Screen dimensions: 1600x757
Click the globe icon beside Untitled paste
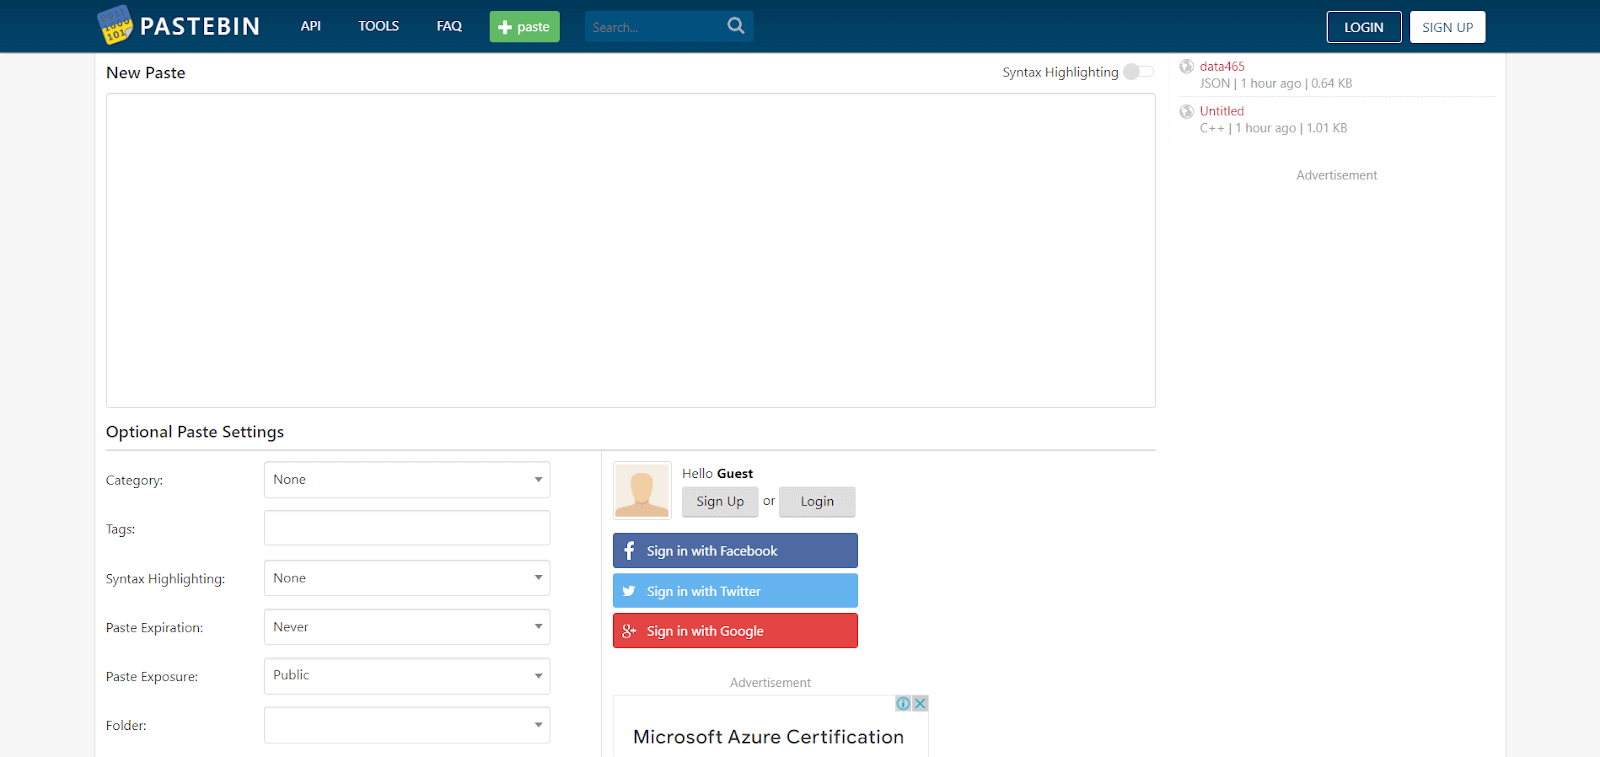pyautogui.click(x=1187, y=112)
